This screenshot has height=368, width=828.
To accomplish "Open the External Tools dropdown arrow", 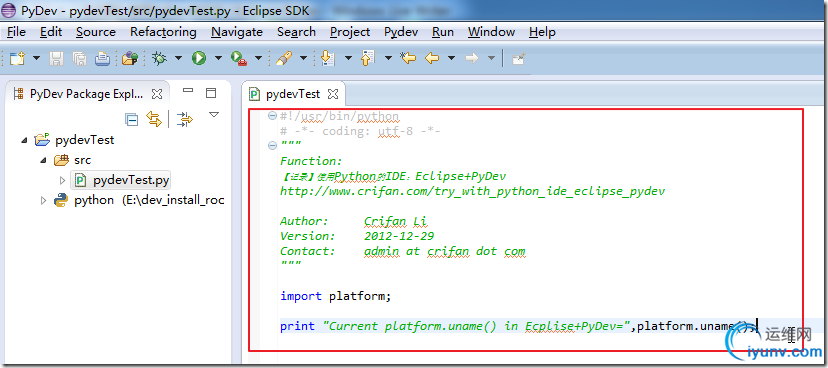I will [258, 59].
